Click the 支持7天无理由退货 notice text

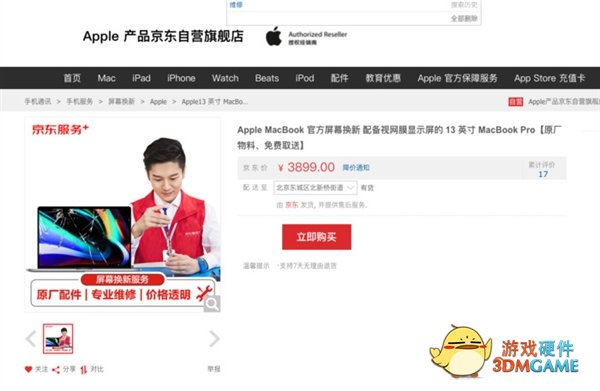coord(307,266)
